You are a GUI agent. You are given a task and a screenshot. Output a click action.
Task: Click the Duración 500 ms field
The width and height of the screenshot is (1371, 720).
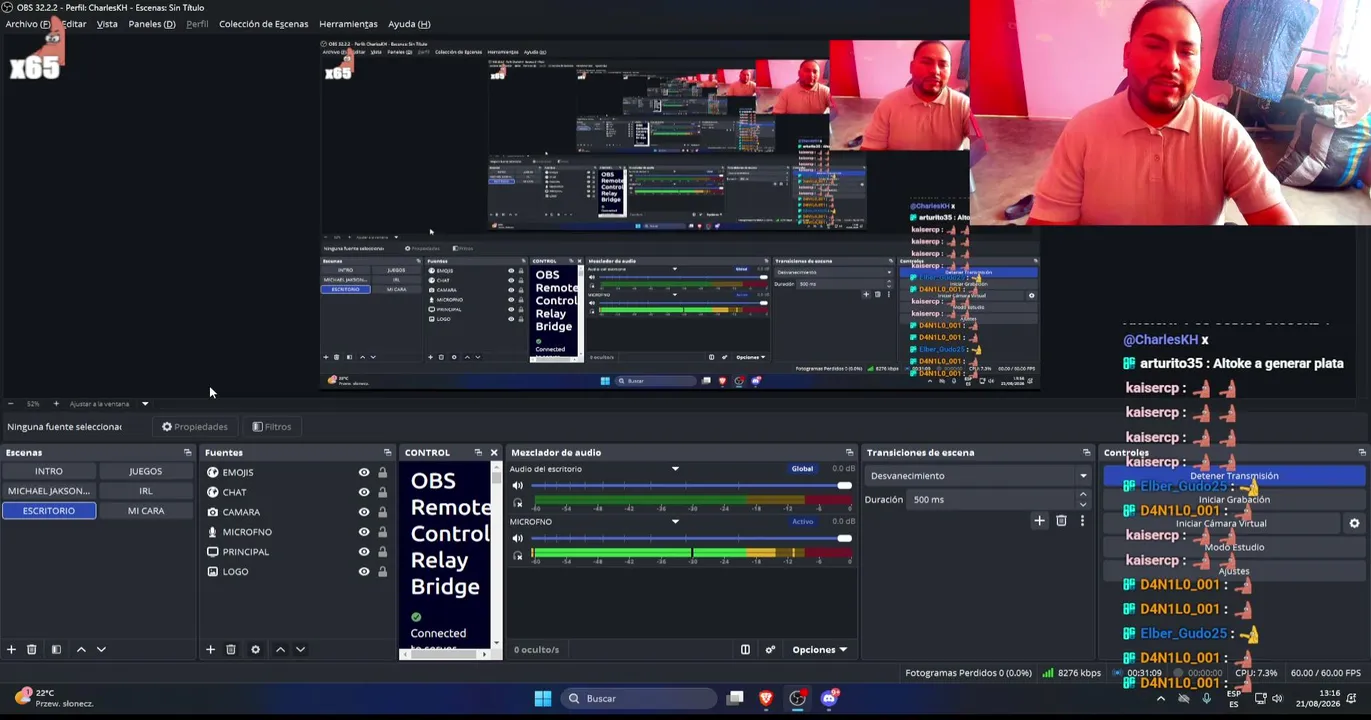coord(993,500)
